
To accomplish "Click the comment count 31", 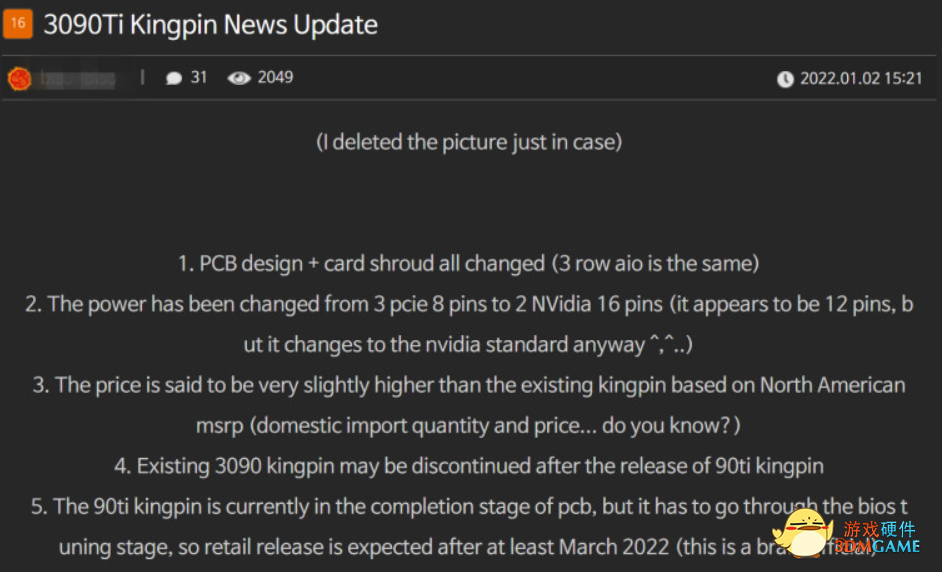I will 199,78.
